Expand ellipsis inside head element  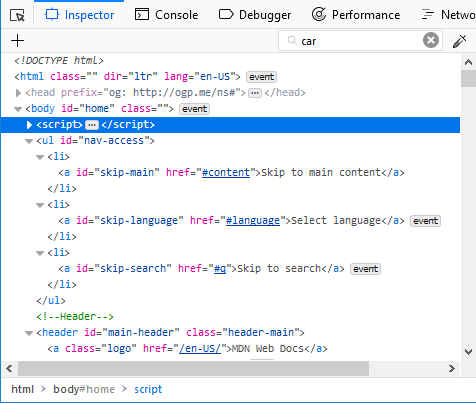tap(255, 93)
